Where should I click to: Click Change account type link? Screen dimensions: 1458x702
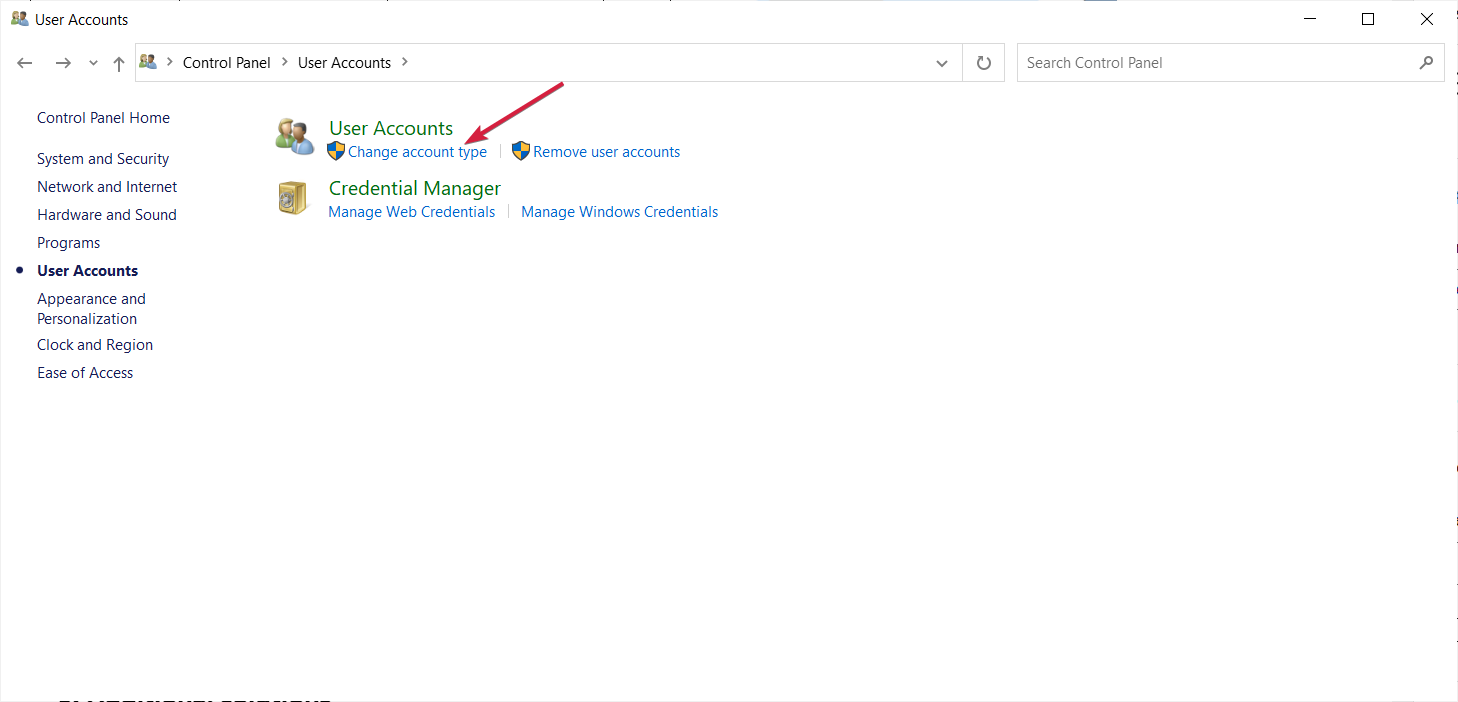417,152
